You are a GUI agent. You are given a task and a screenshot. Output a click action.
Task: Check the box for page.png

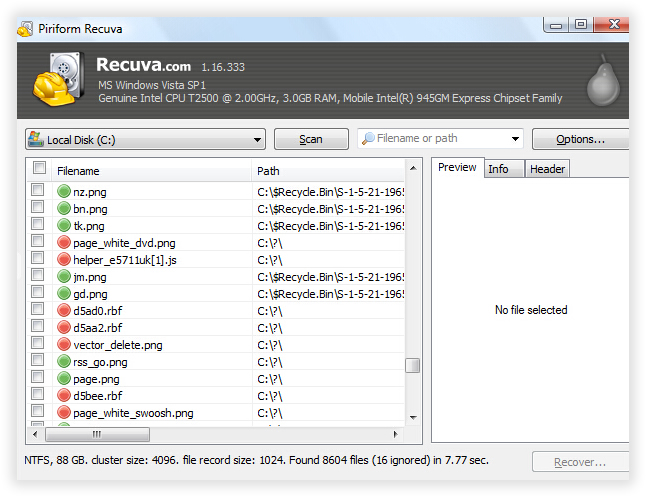pyautogui.click(x=37, y=377)
